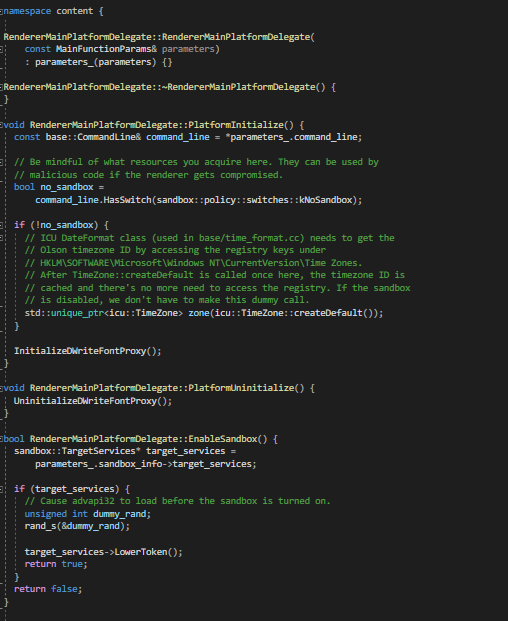Click 'no_sandbox' in the bool declaration

[x=67, y=187]
